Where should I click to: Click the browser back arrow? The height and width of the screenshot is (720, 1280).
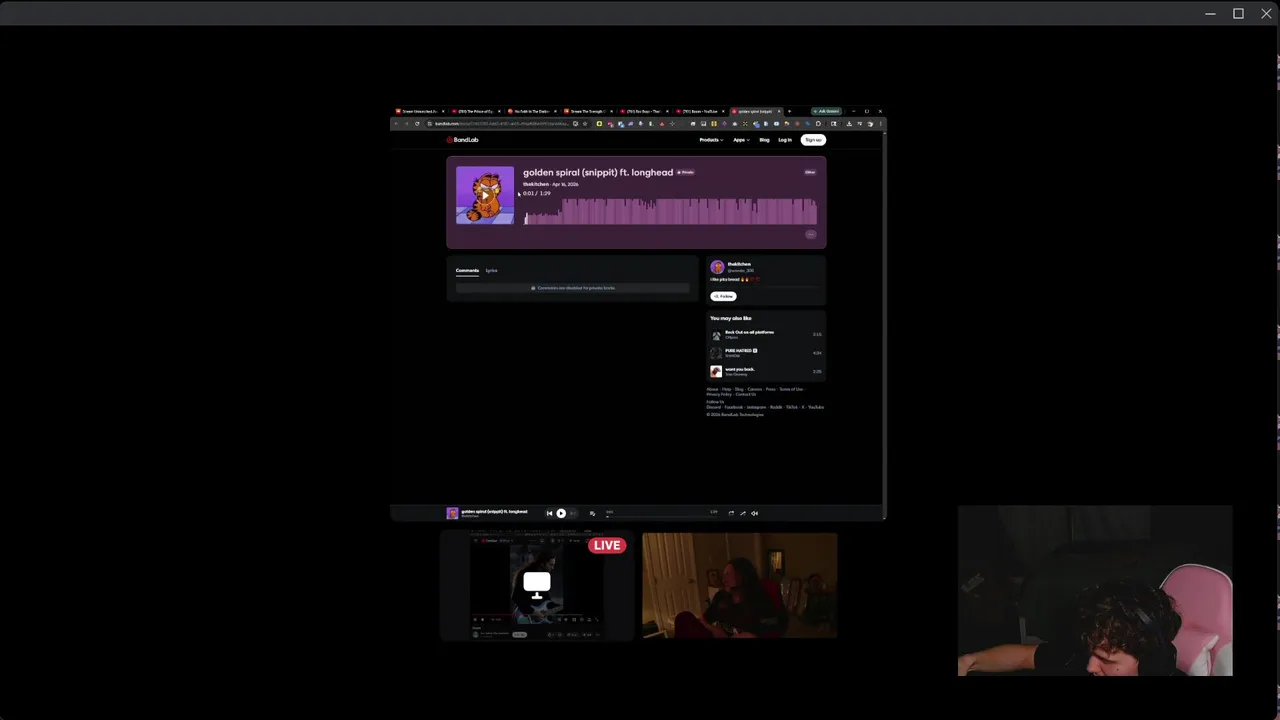click(x=396, y=123)
